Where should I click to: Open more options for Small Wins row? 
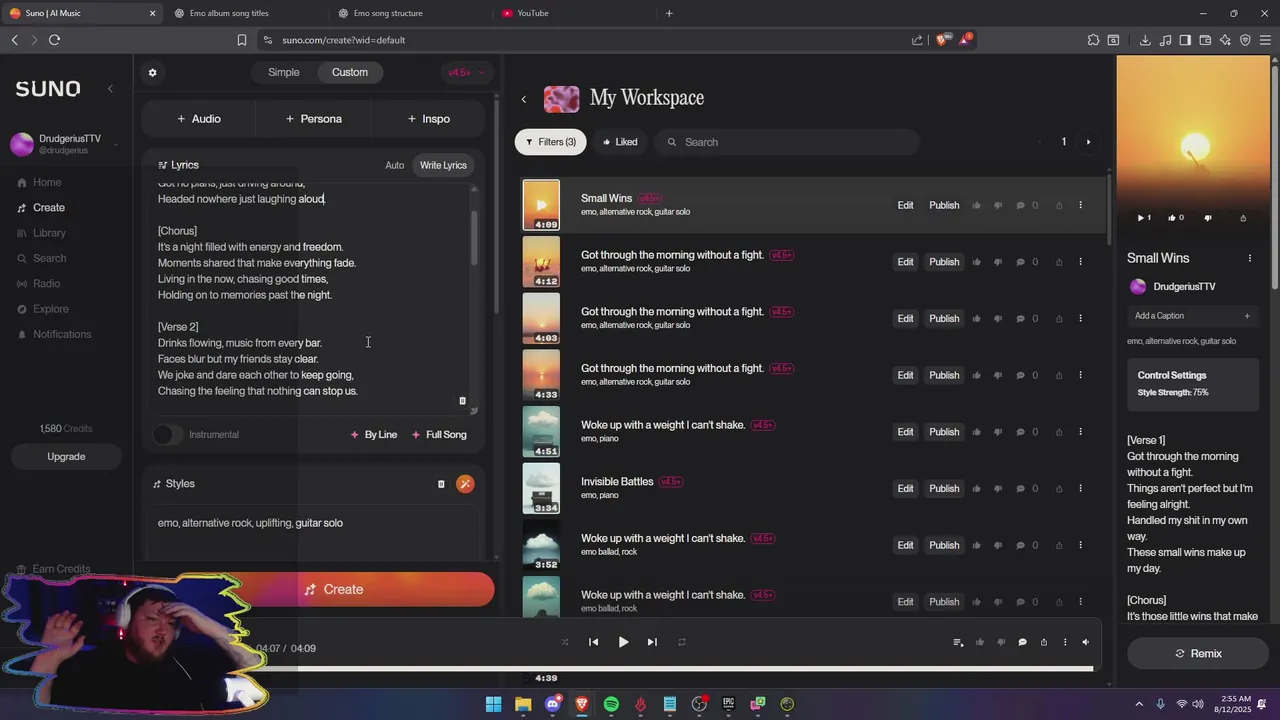[1080, 205]
